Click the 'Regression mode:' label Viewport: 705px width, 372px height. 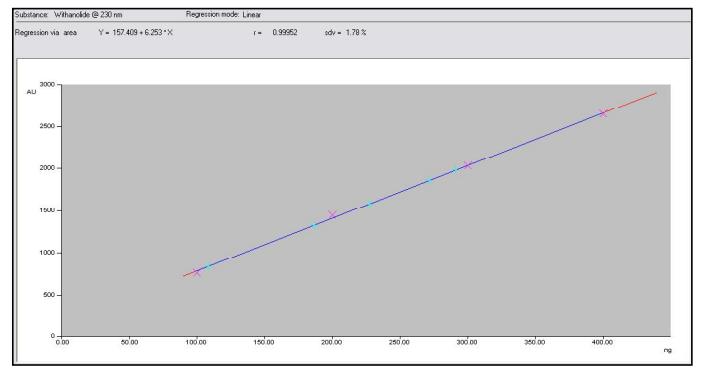(x=213, y=14)
